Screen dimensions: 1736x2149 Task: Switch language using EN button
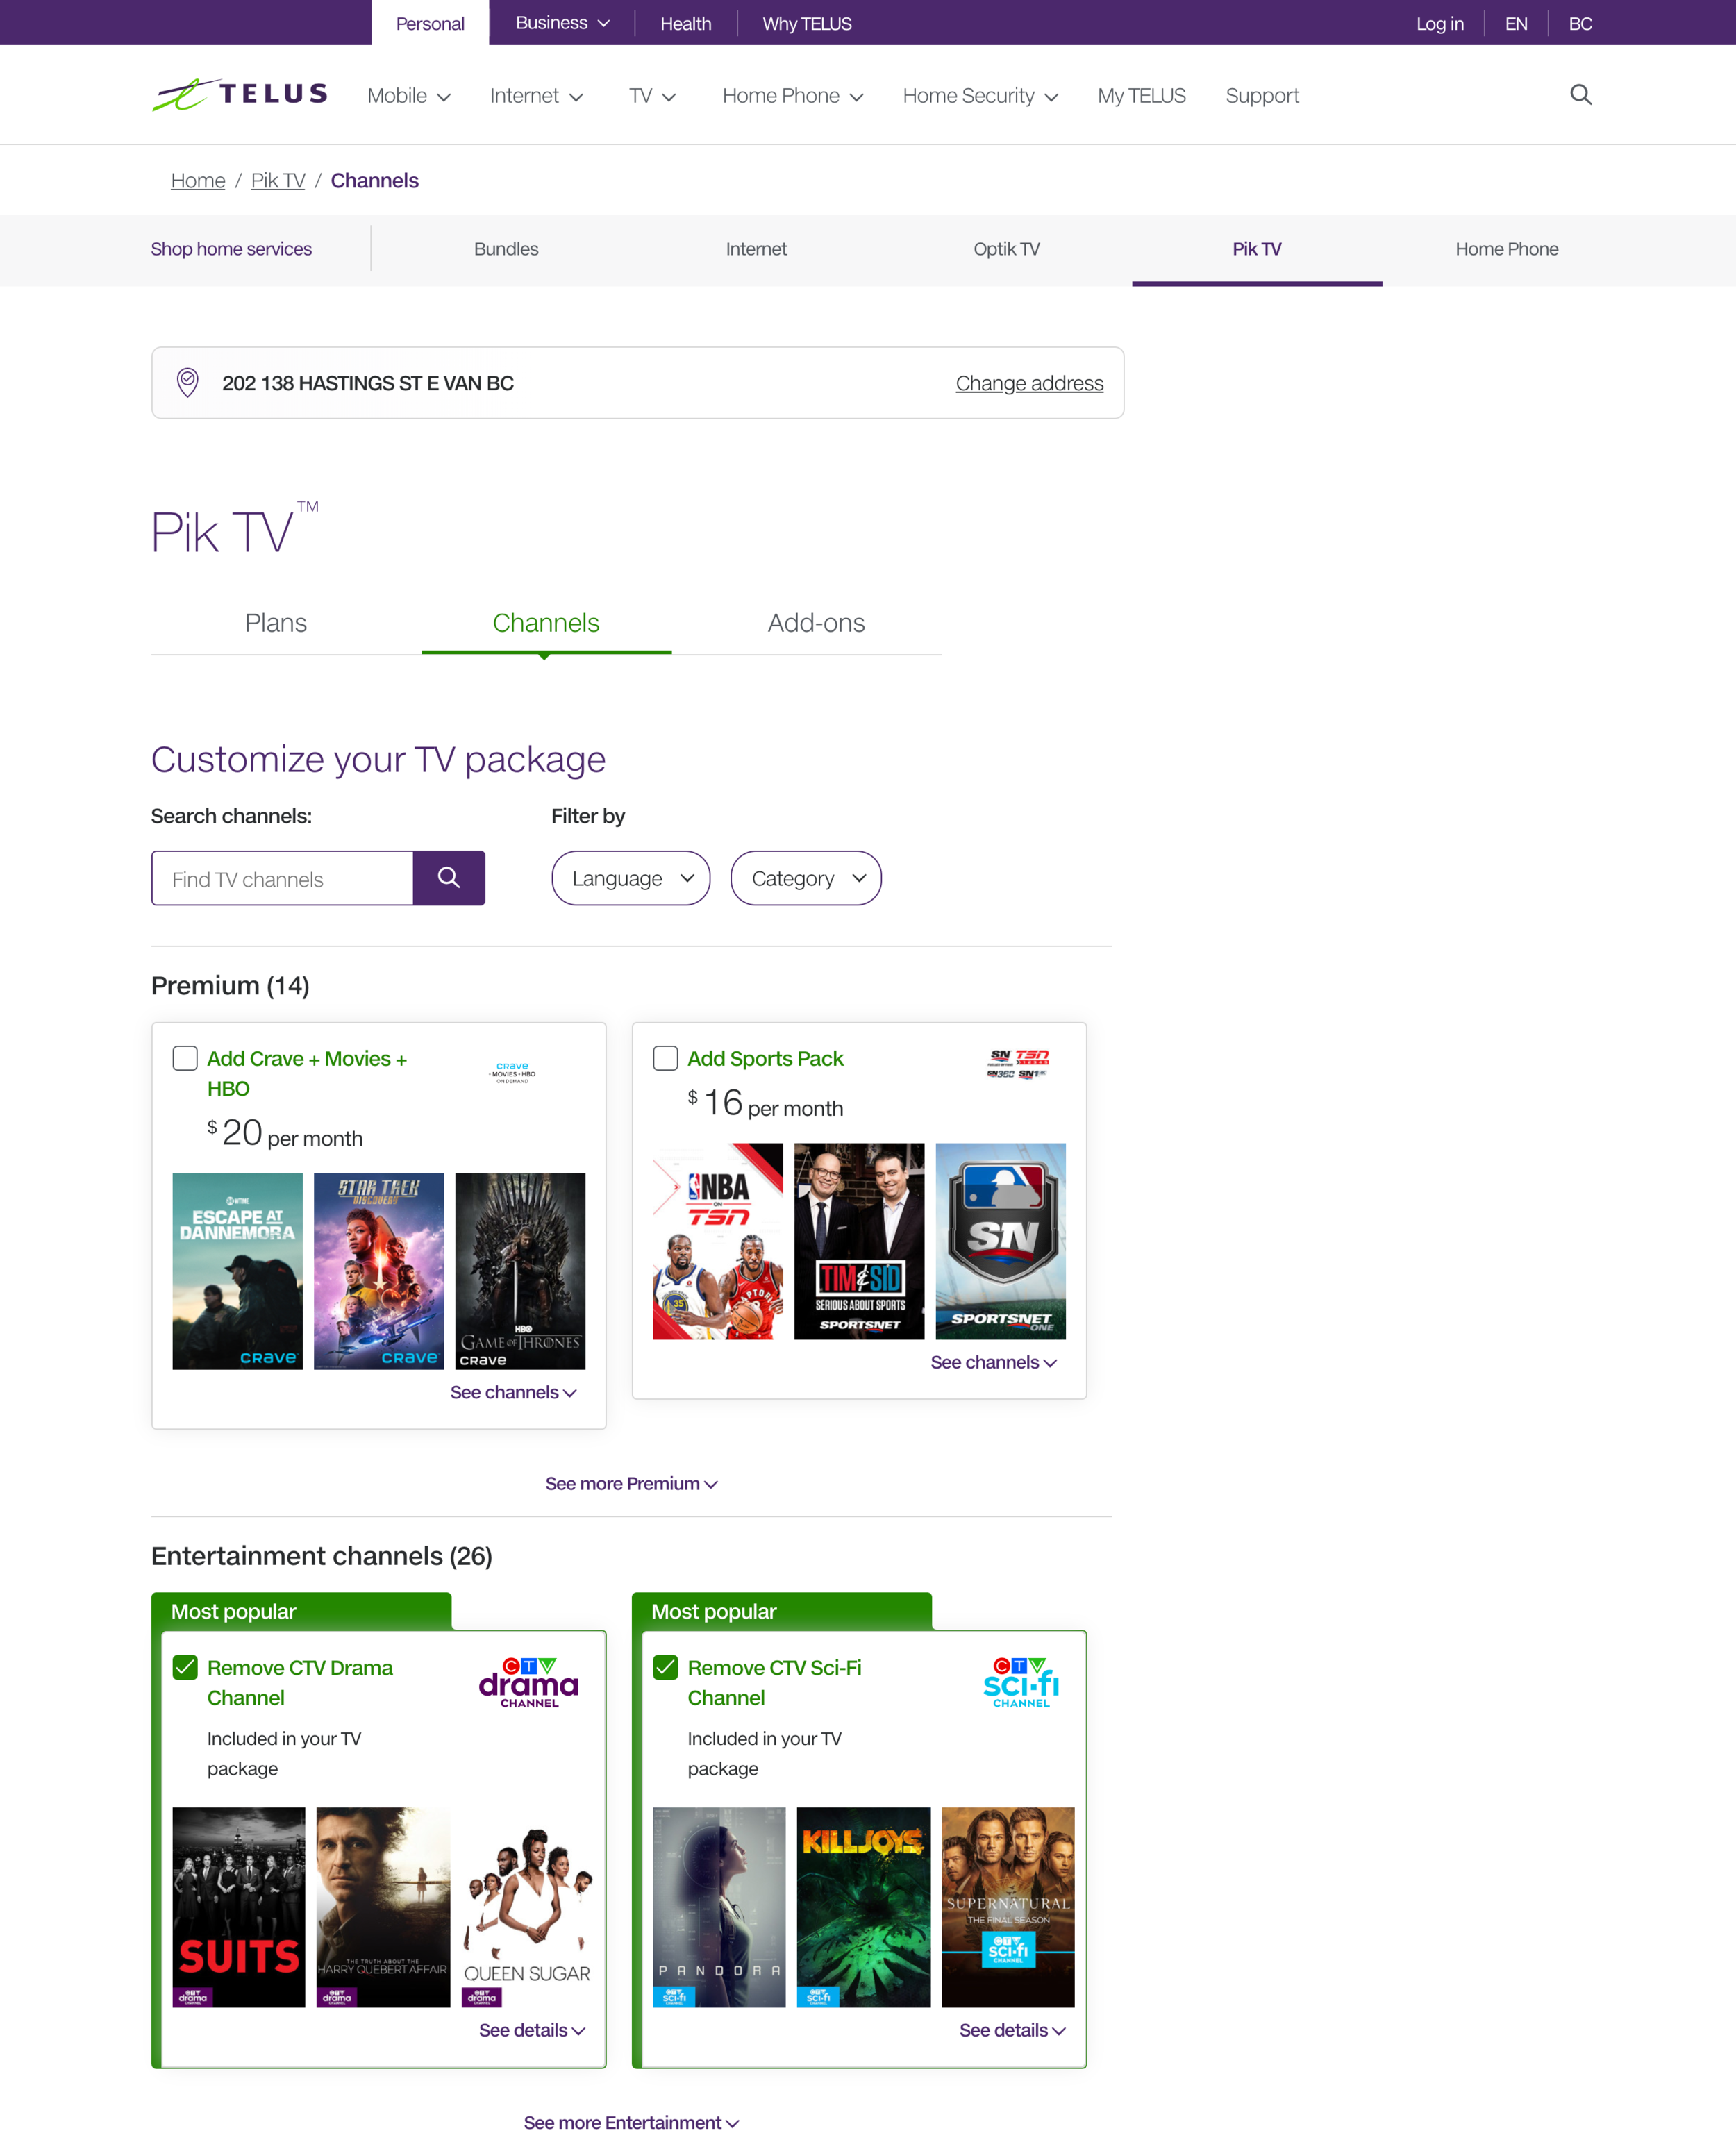[1516, 24]
